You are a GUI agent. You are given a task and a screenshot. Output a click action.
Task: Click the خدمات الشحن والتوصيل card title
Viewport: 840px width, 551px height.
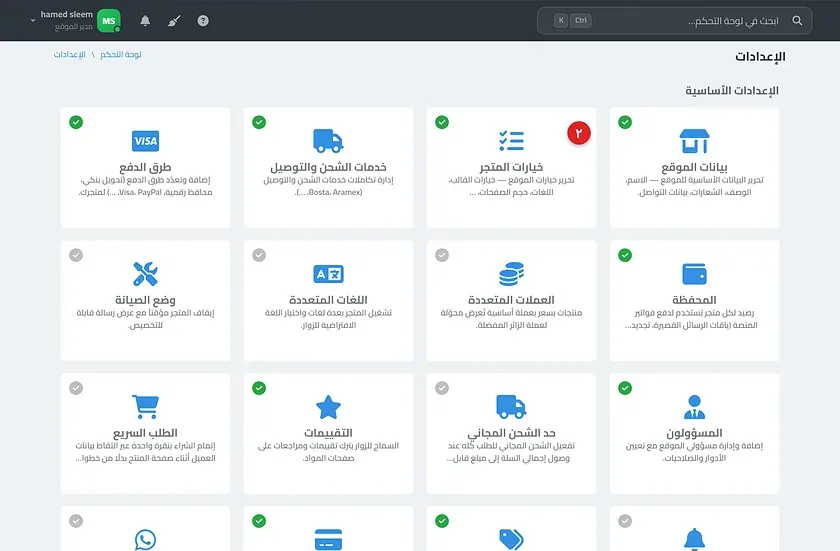click(x=328, y=167)
